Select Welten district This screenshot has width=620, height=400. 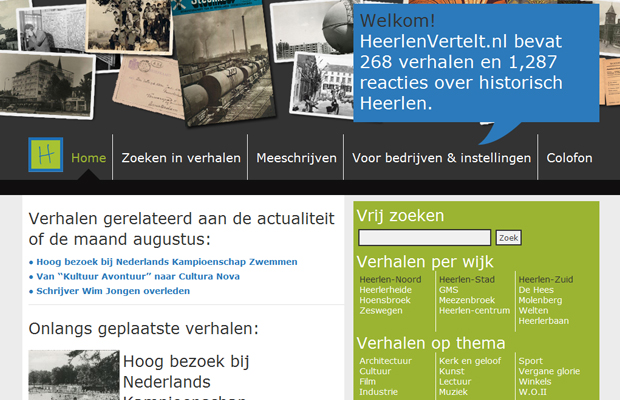[x=533, y=310]
